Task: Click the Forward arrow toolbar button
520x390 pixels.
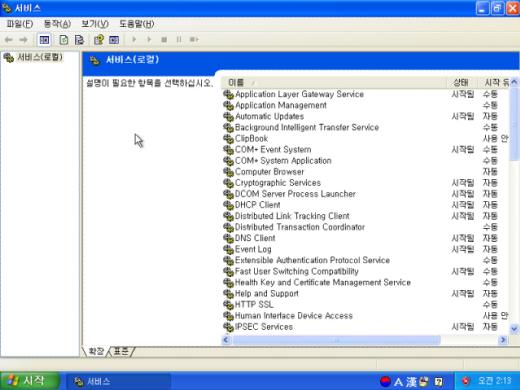Action: (23, 40)
